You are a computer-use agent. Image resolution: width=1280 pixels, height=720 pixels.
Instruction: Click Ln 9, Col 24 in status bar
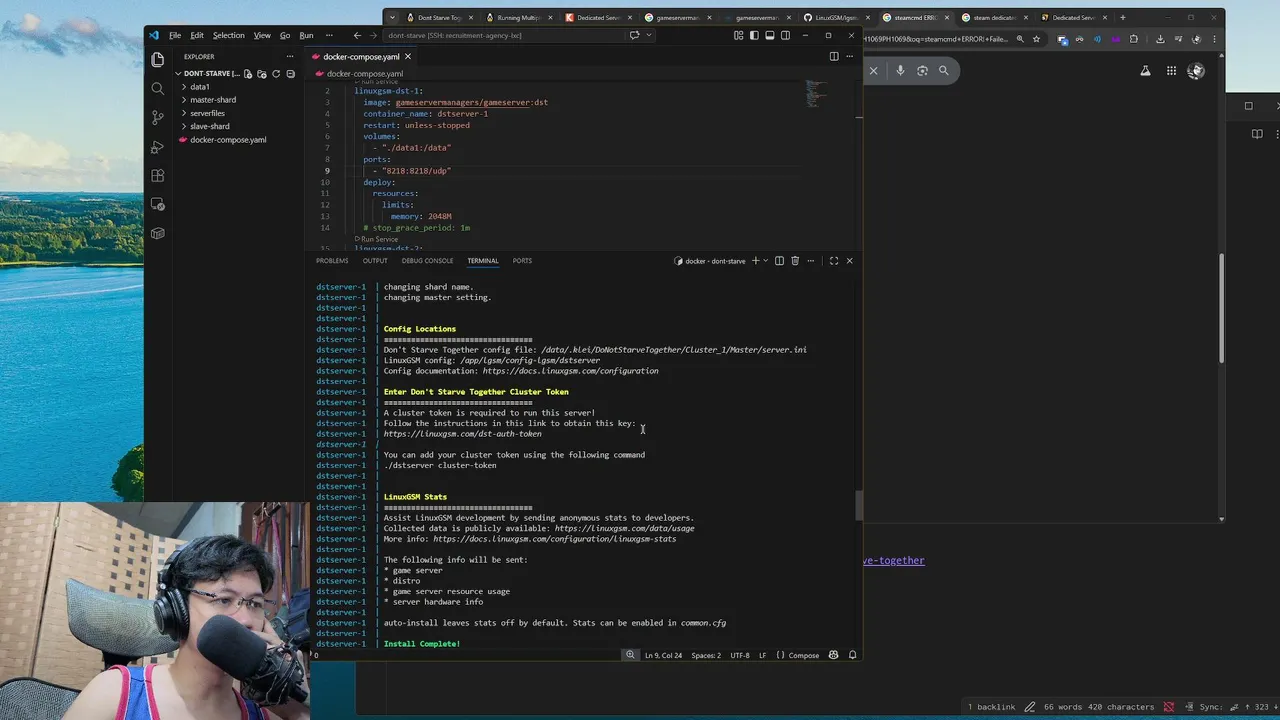(x=664, y=655)
